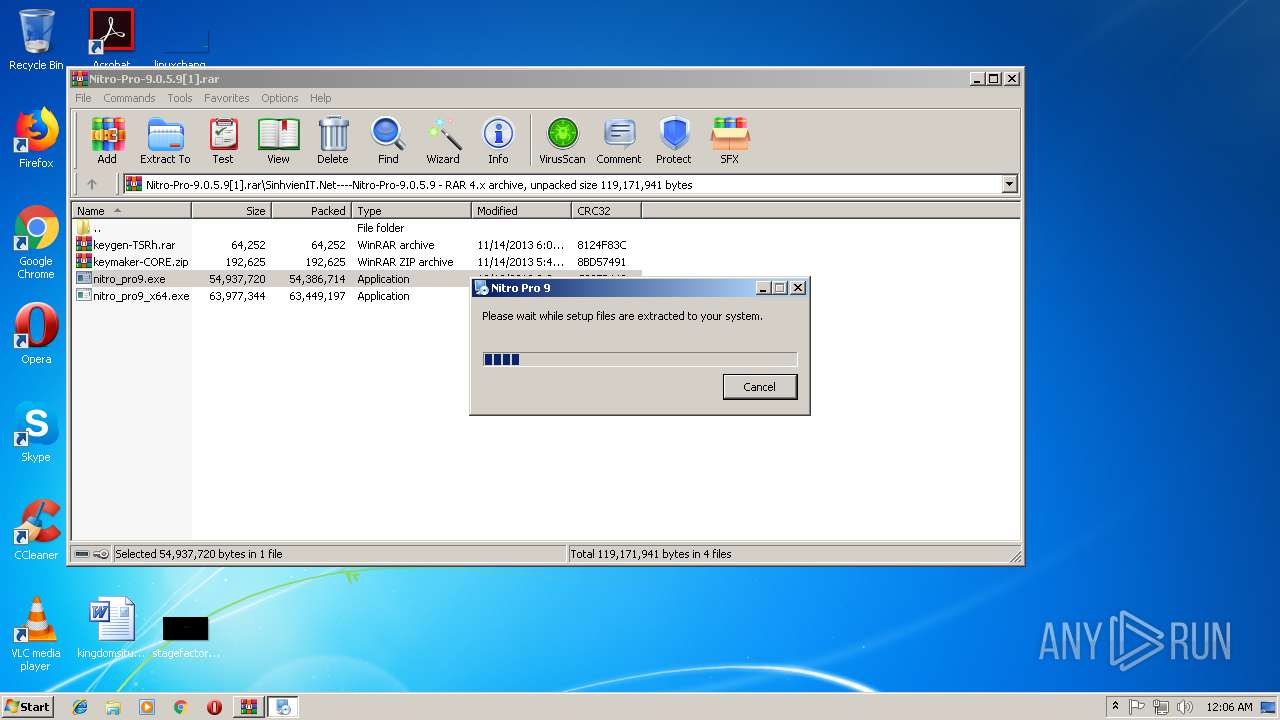Open the media player taskbar icon
The height and width of the screenshot is (720, 1280).
click(147, 707)
